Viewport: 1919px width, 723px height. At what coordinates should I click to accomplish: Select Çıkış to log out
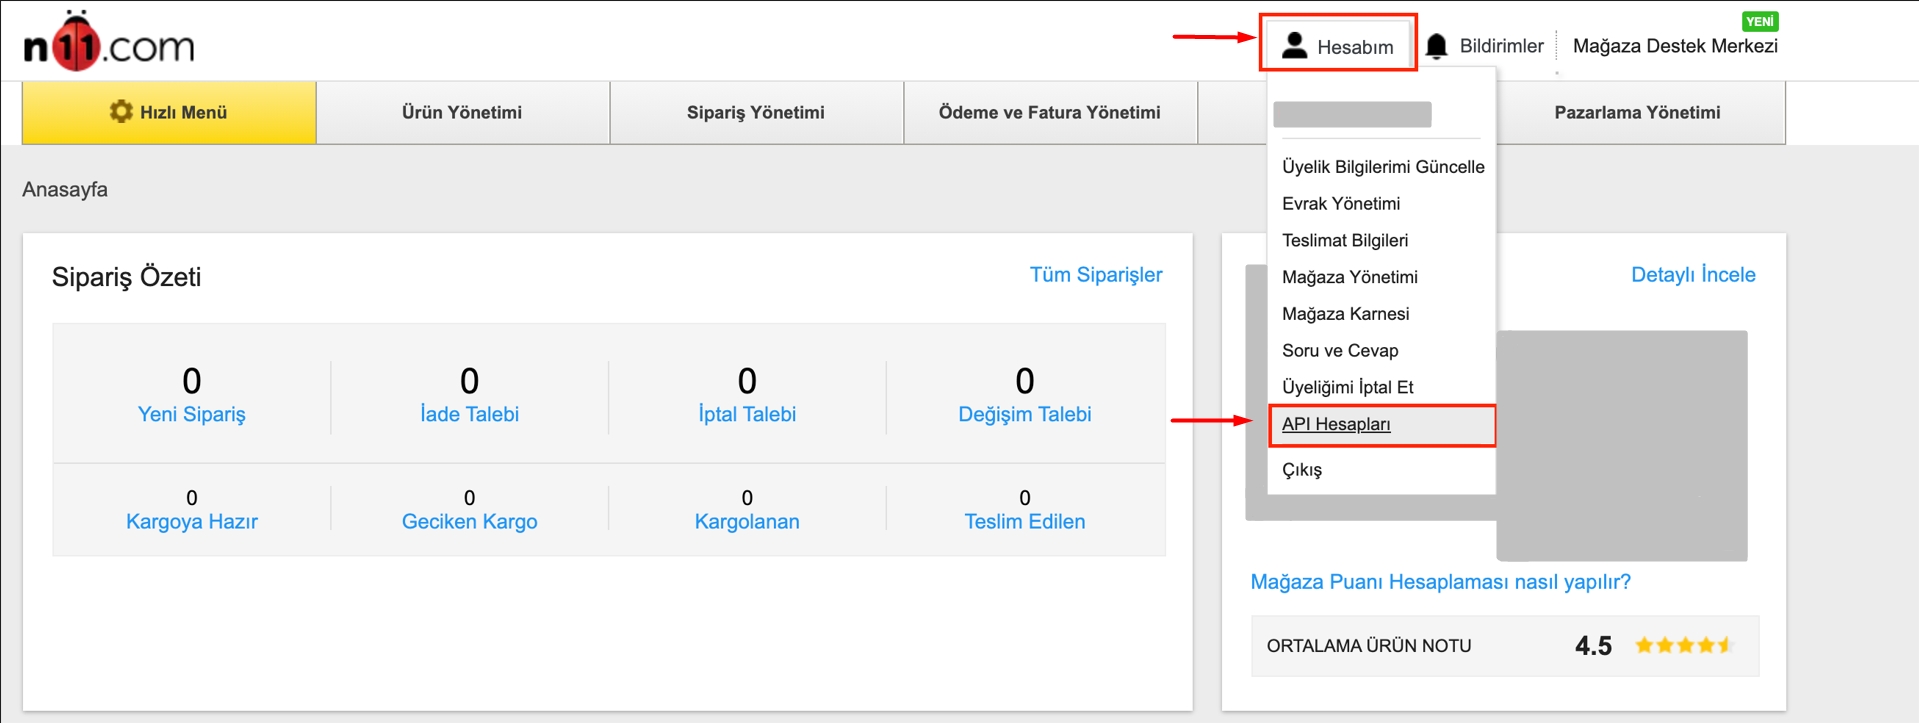click(1301, 470)
